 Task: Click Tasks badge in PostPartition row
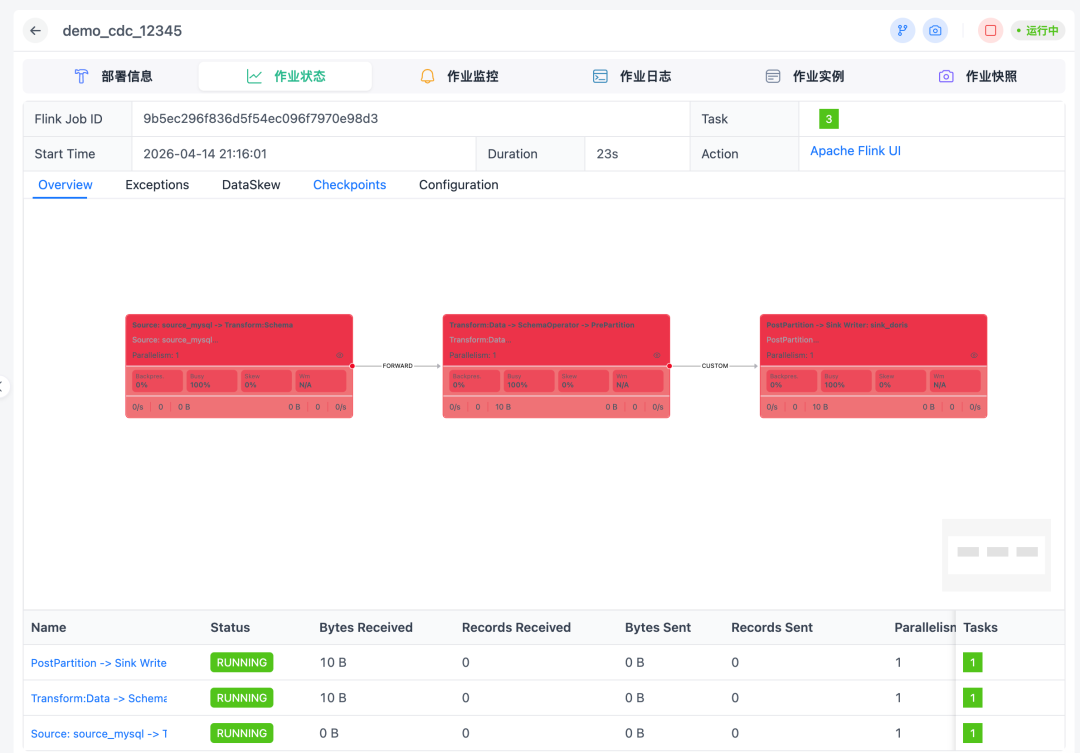pyautogui.click(x=973, y=663)
